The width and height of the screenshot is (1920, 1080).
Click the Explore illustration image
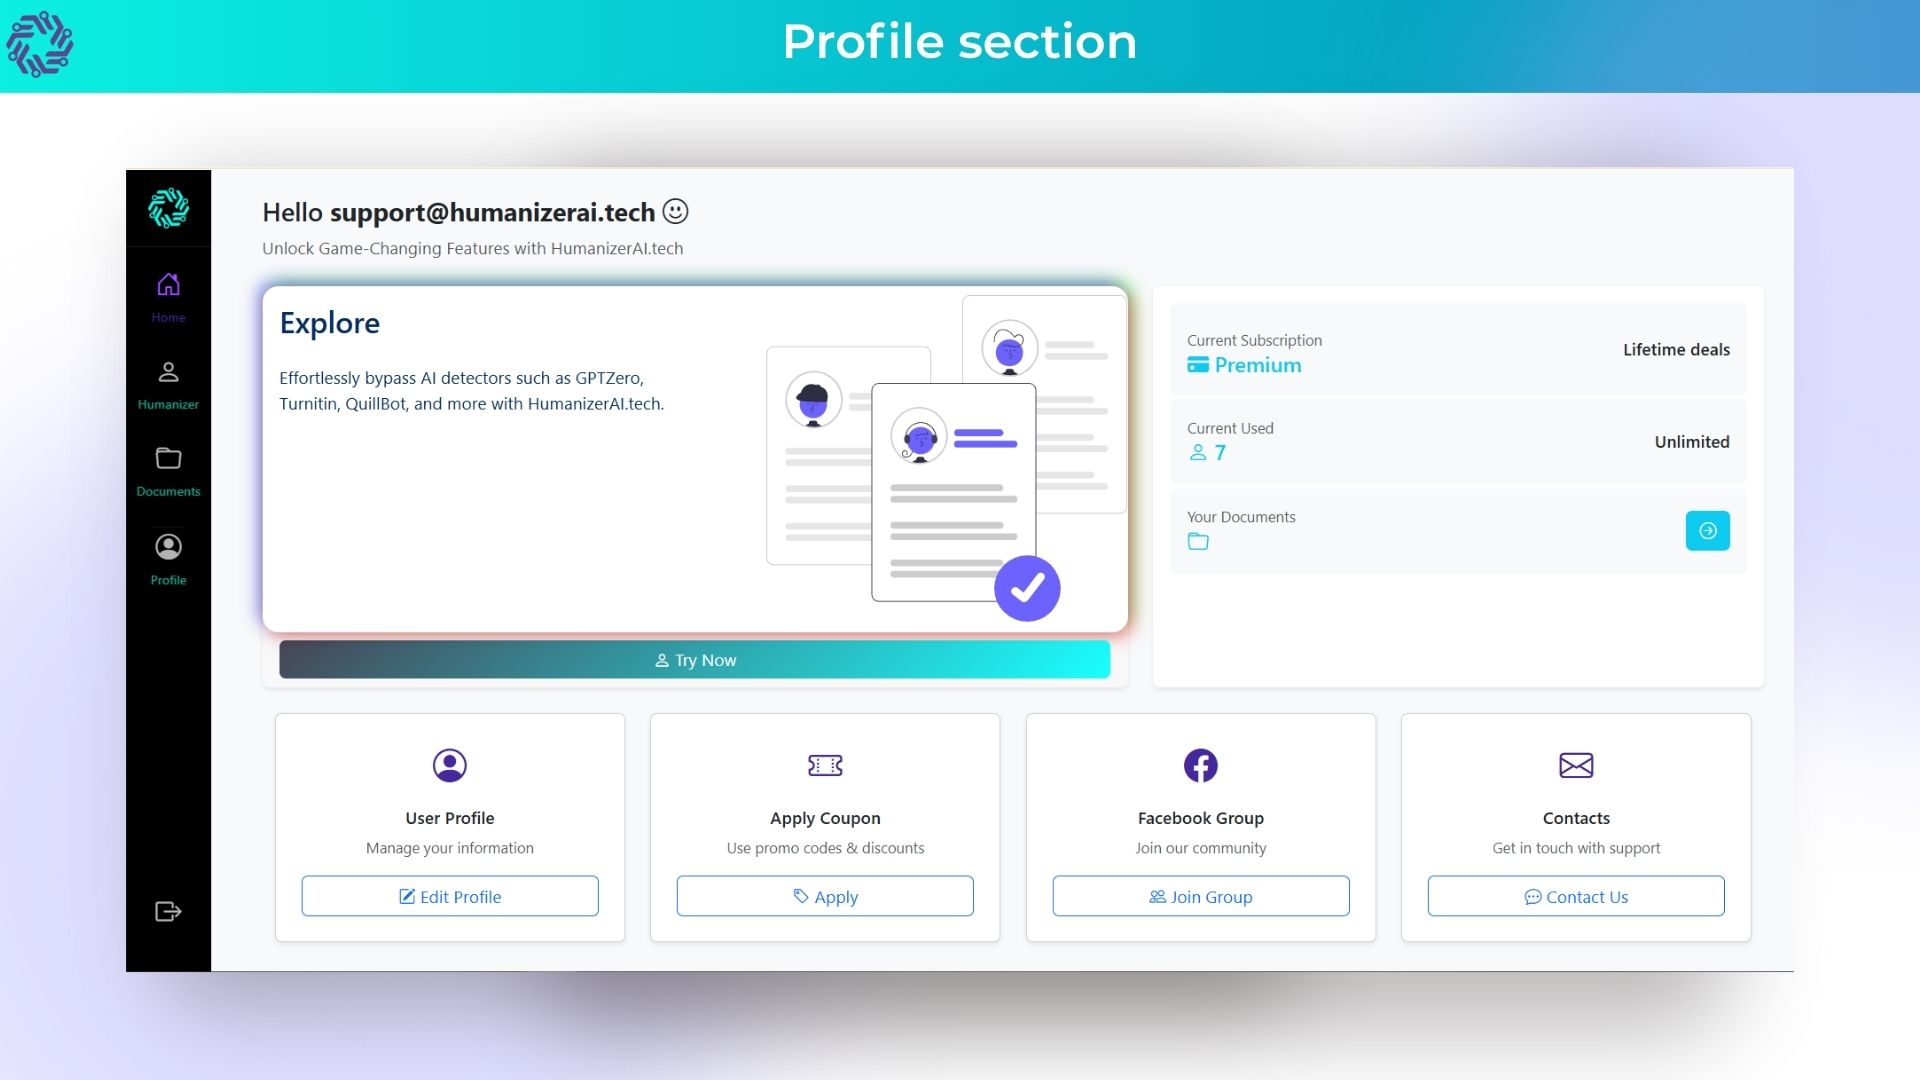point(945,460)
